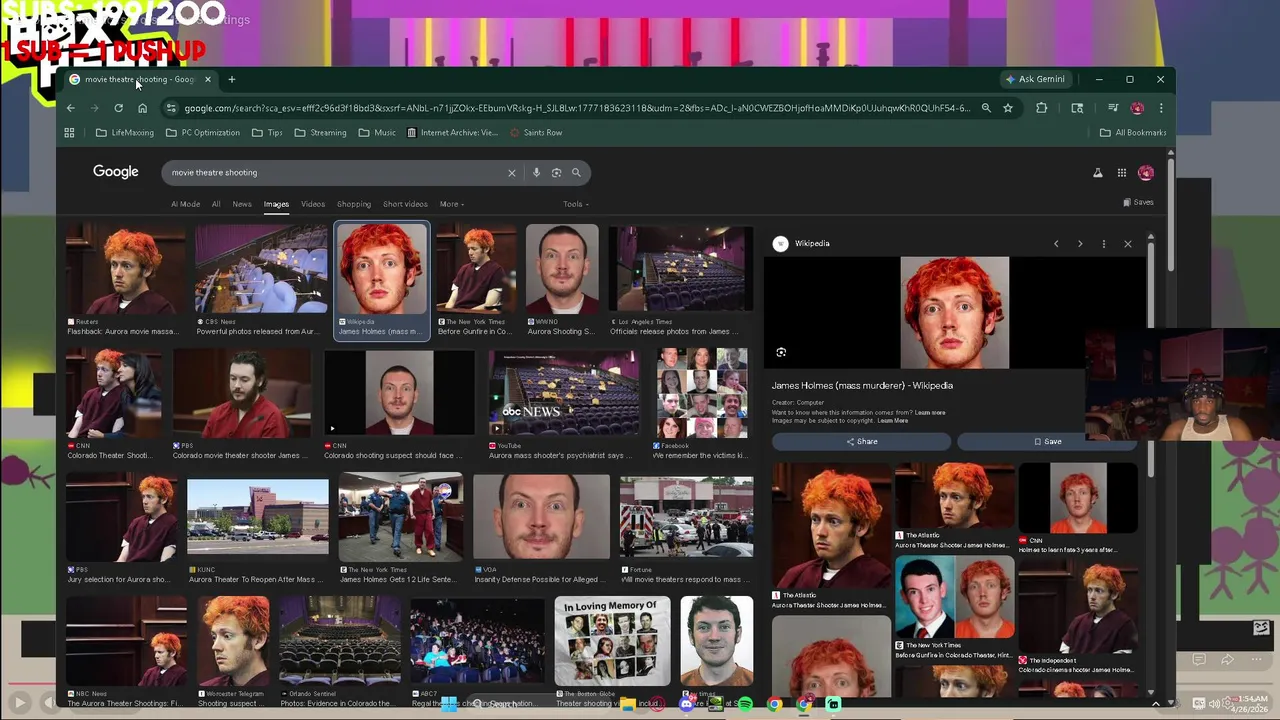Click the Save button in preview panel
The width and height of the screenshot is (1280, 720).
(x=1047, y=441)
